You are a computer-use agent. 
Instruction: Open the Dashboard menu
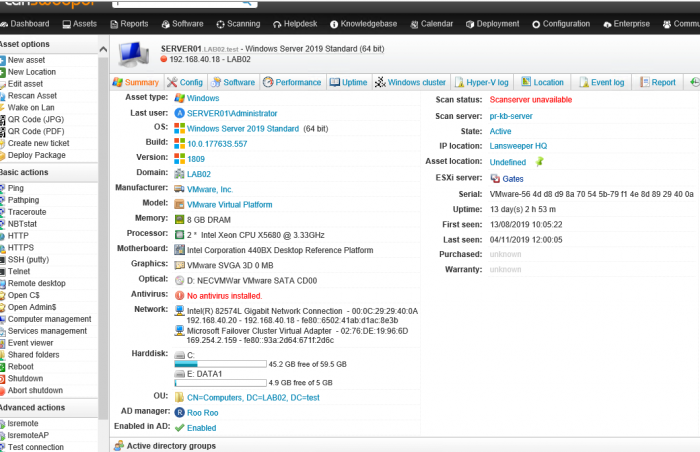25,24
